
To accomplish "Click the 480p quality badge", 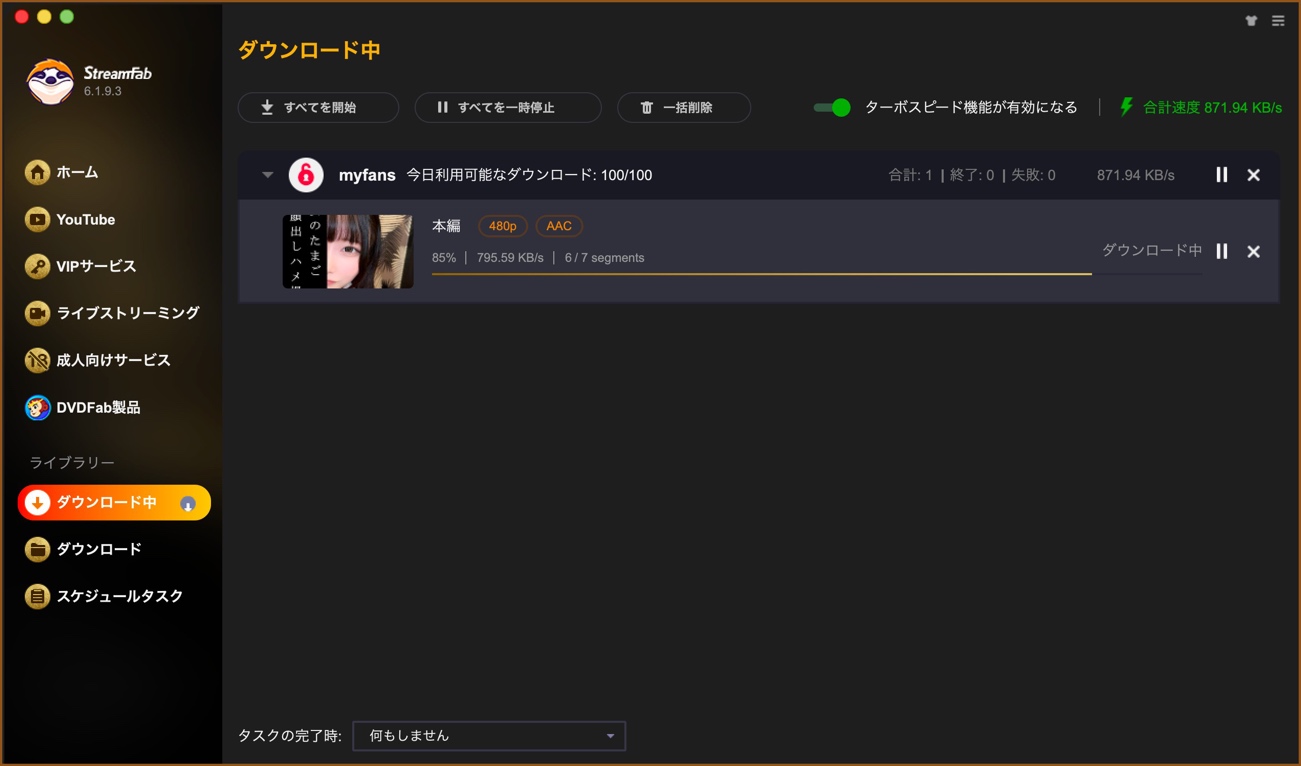I will [502, 226].
